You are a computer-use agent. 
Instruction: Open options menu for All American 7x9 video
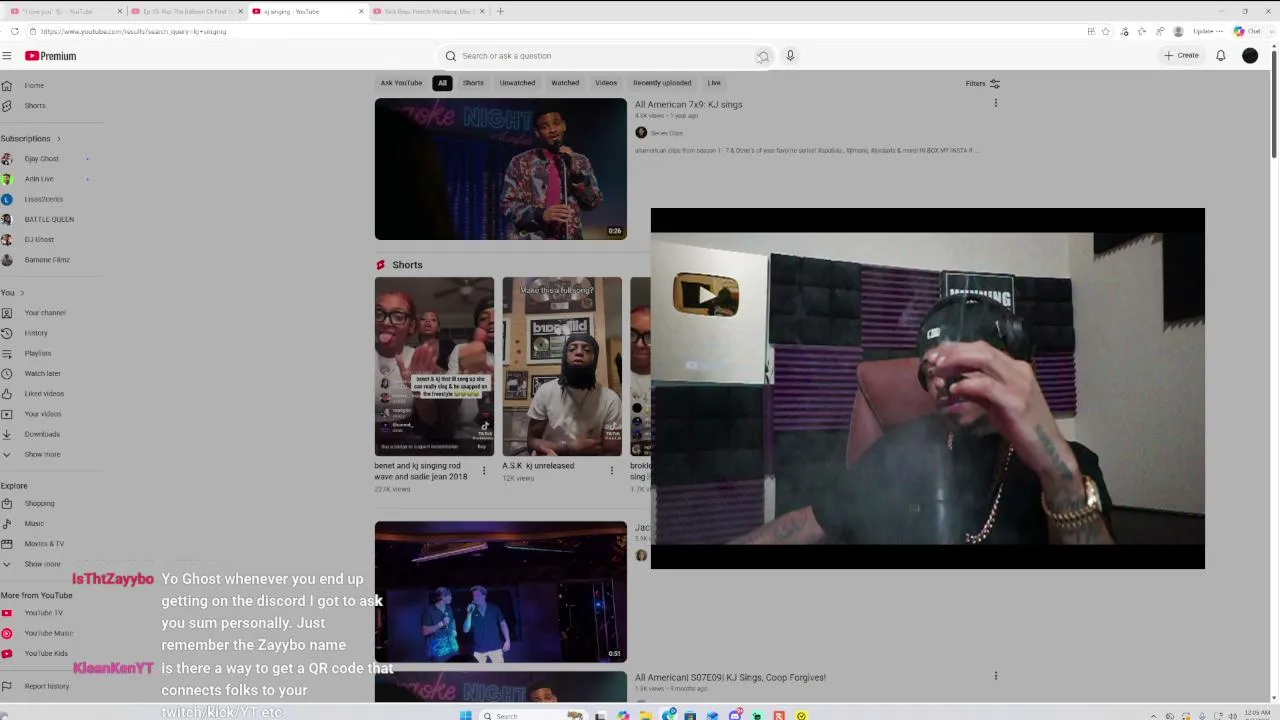pyautogui.click(x=996, y=103)
